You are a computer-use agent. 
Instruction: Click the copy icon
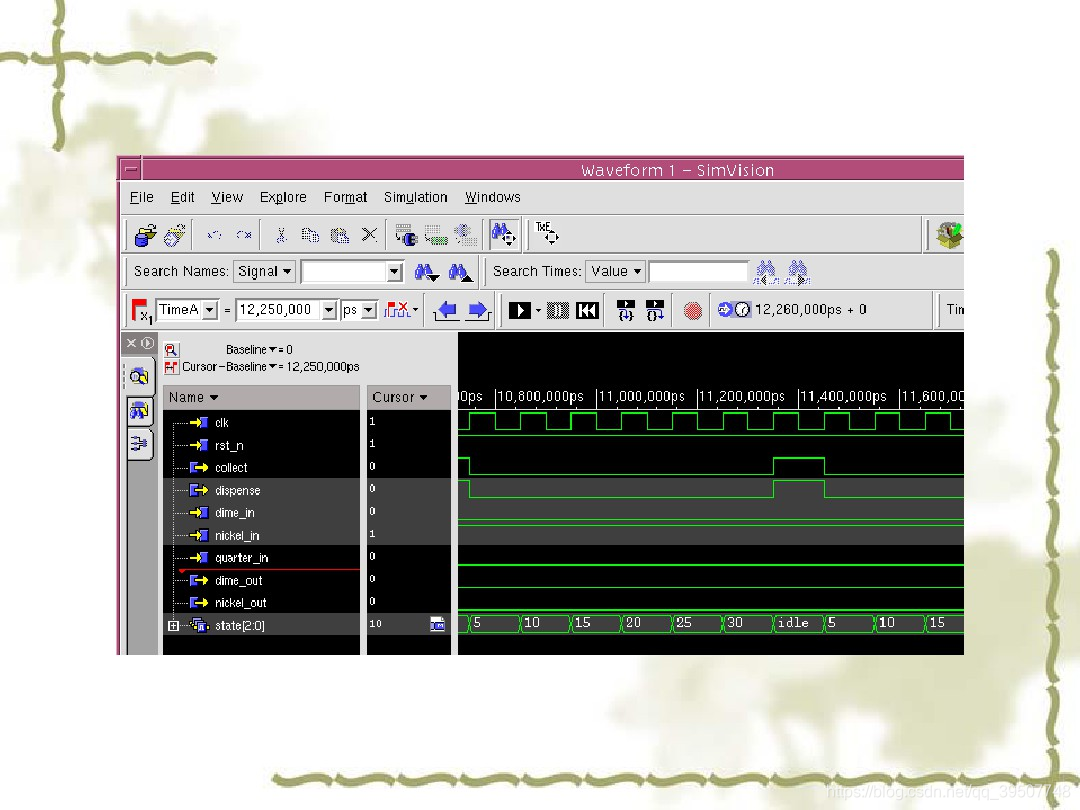(x=310, y=236)
